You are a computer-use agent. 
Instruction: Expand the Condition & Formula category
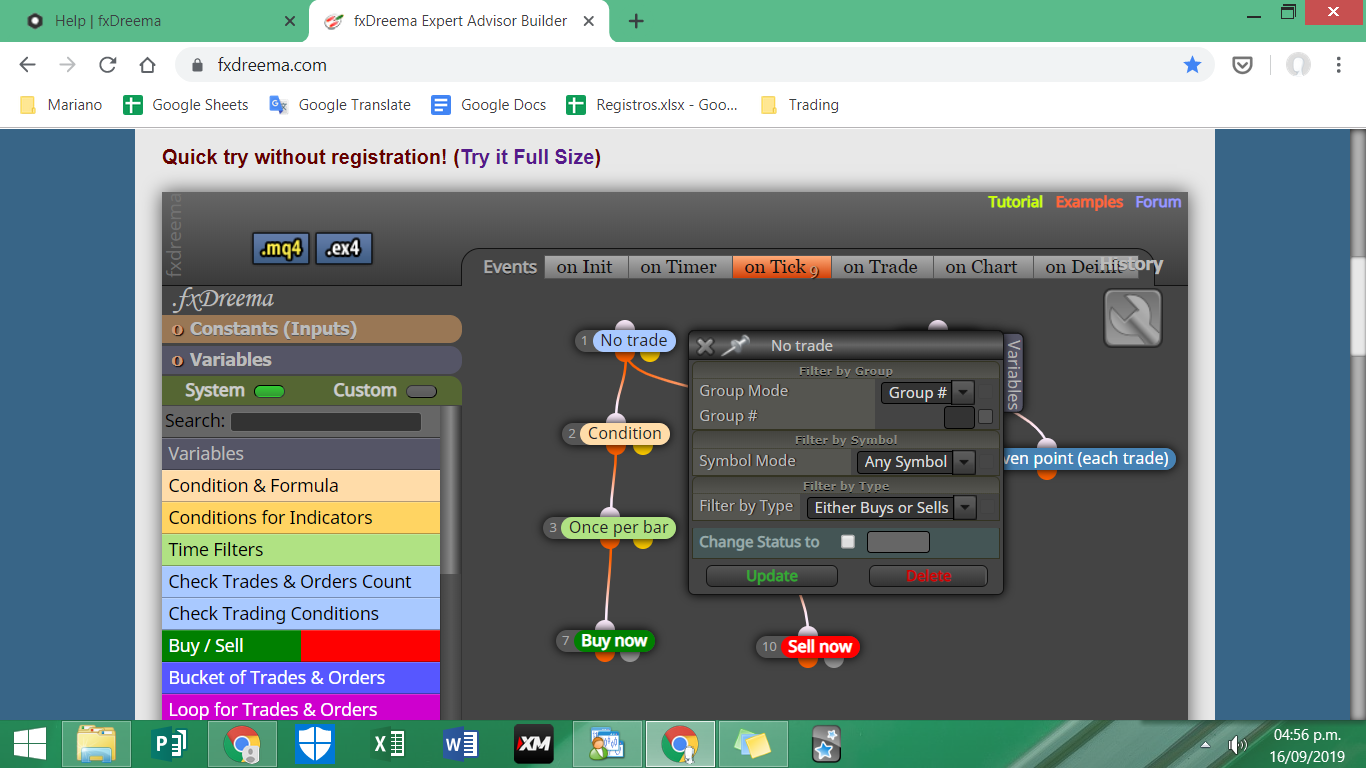click(301, 486)
